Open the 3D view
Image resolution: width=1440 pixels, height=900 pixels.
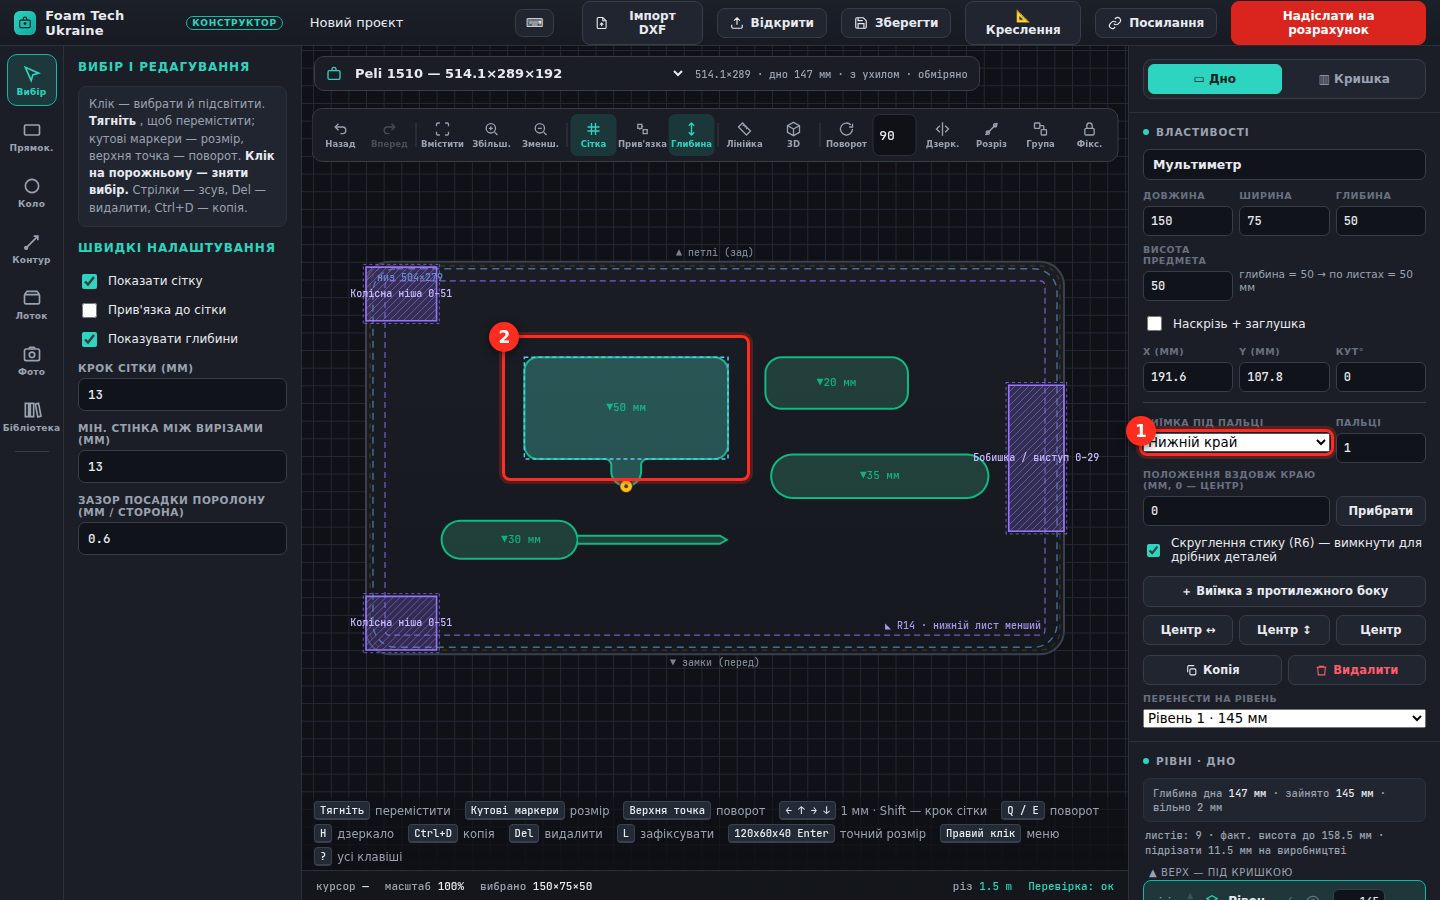[793, 134]
